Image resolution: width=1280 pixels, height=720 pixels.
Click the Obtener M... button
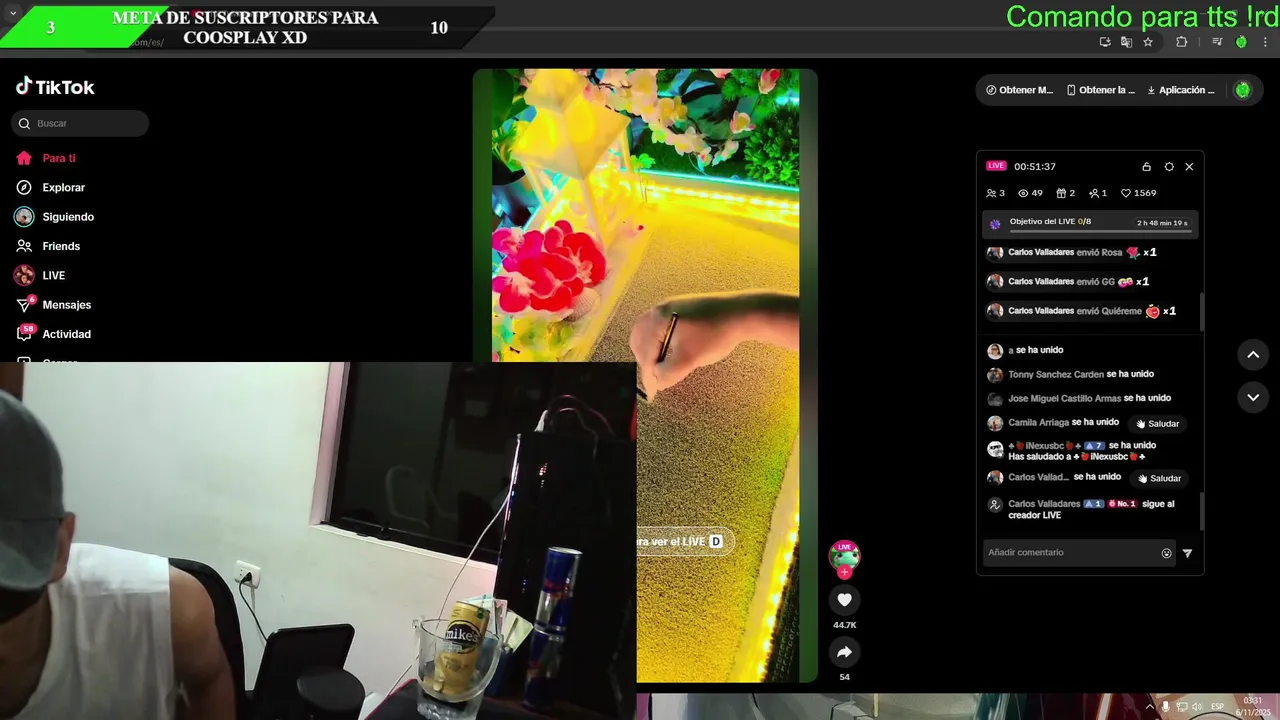[x=1019, y=90]
